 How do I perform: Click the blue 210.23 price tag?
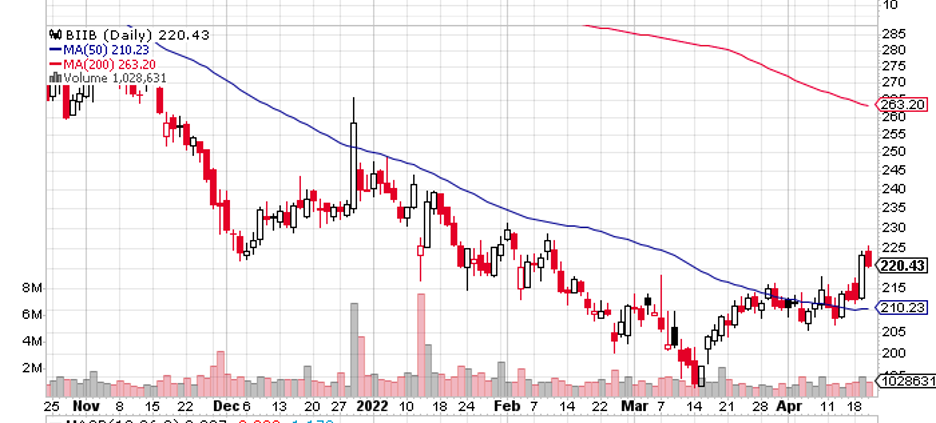(x=903, y=308)
